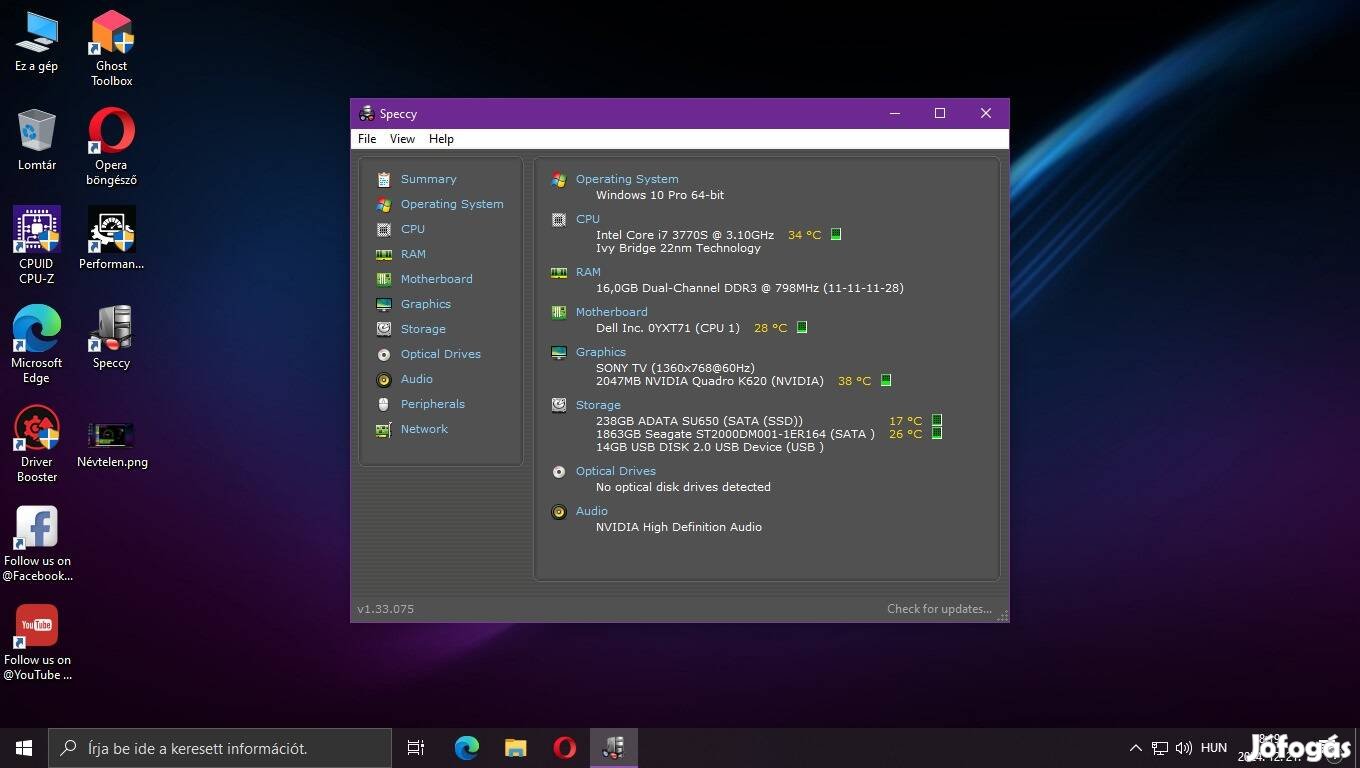The width and height of the screenshot is (1360, 768).
Task: Click the Graphics monitor icon in sidebar
Action: point(384,305)
